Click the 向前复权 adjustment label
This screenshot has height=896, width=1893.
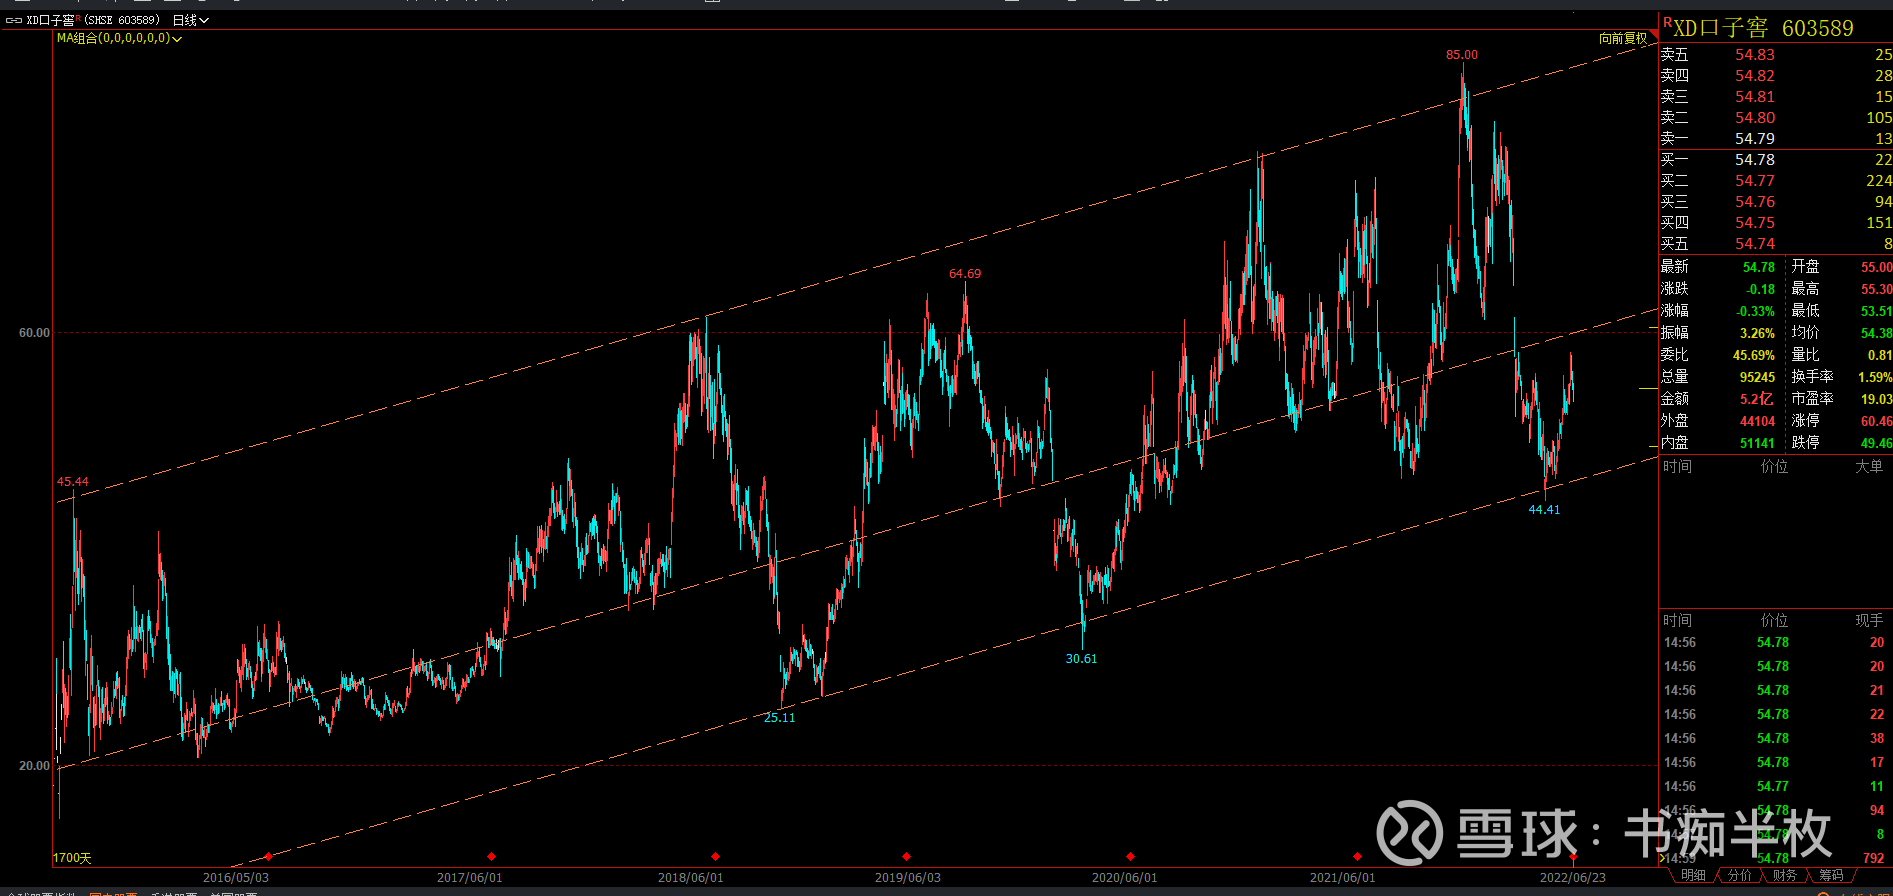pyautogui.click(x=1622, y=38)
